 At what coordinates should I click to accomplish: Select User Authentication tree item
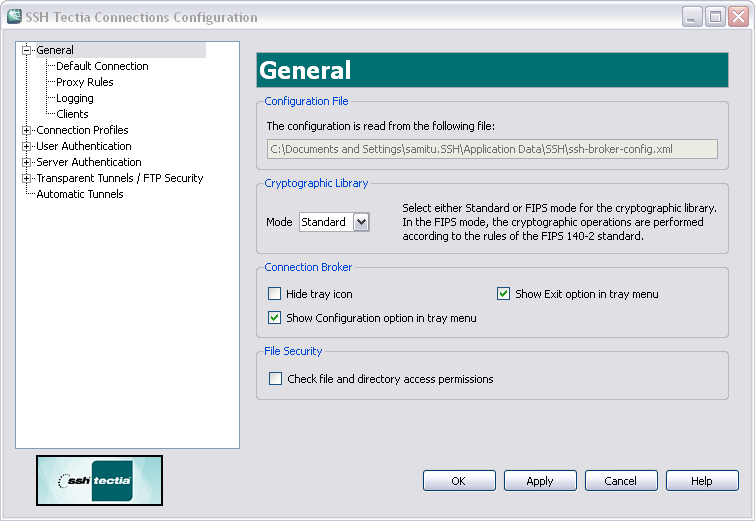[x=84, y=146]
